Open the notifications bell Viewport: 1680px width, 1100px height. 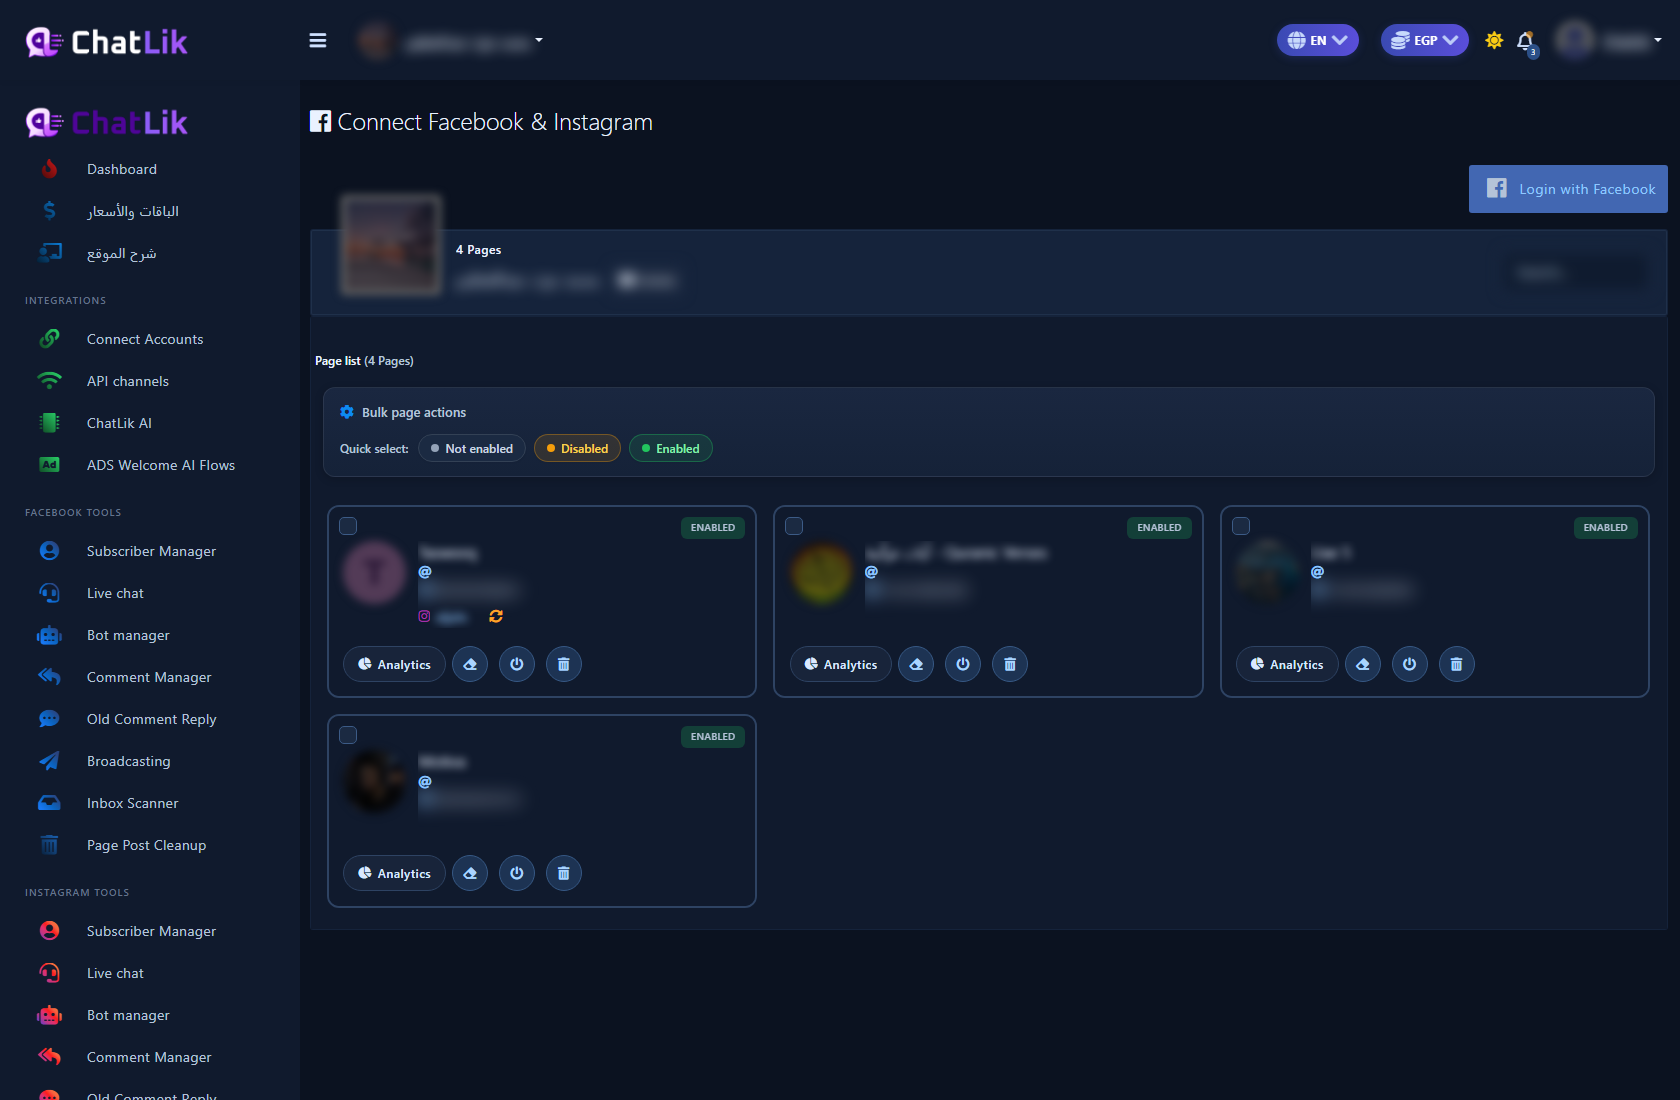1525,41
